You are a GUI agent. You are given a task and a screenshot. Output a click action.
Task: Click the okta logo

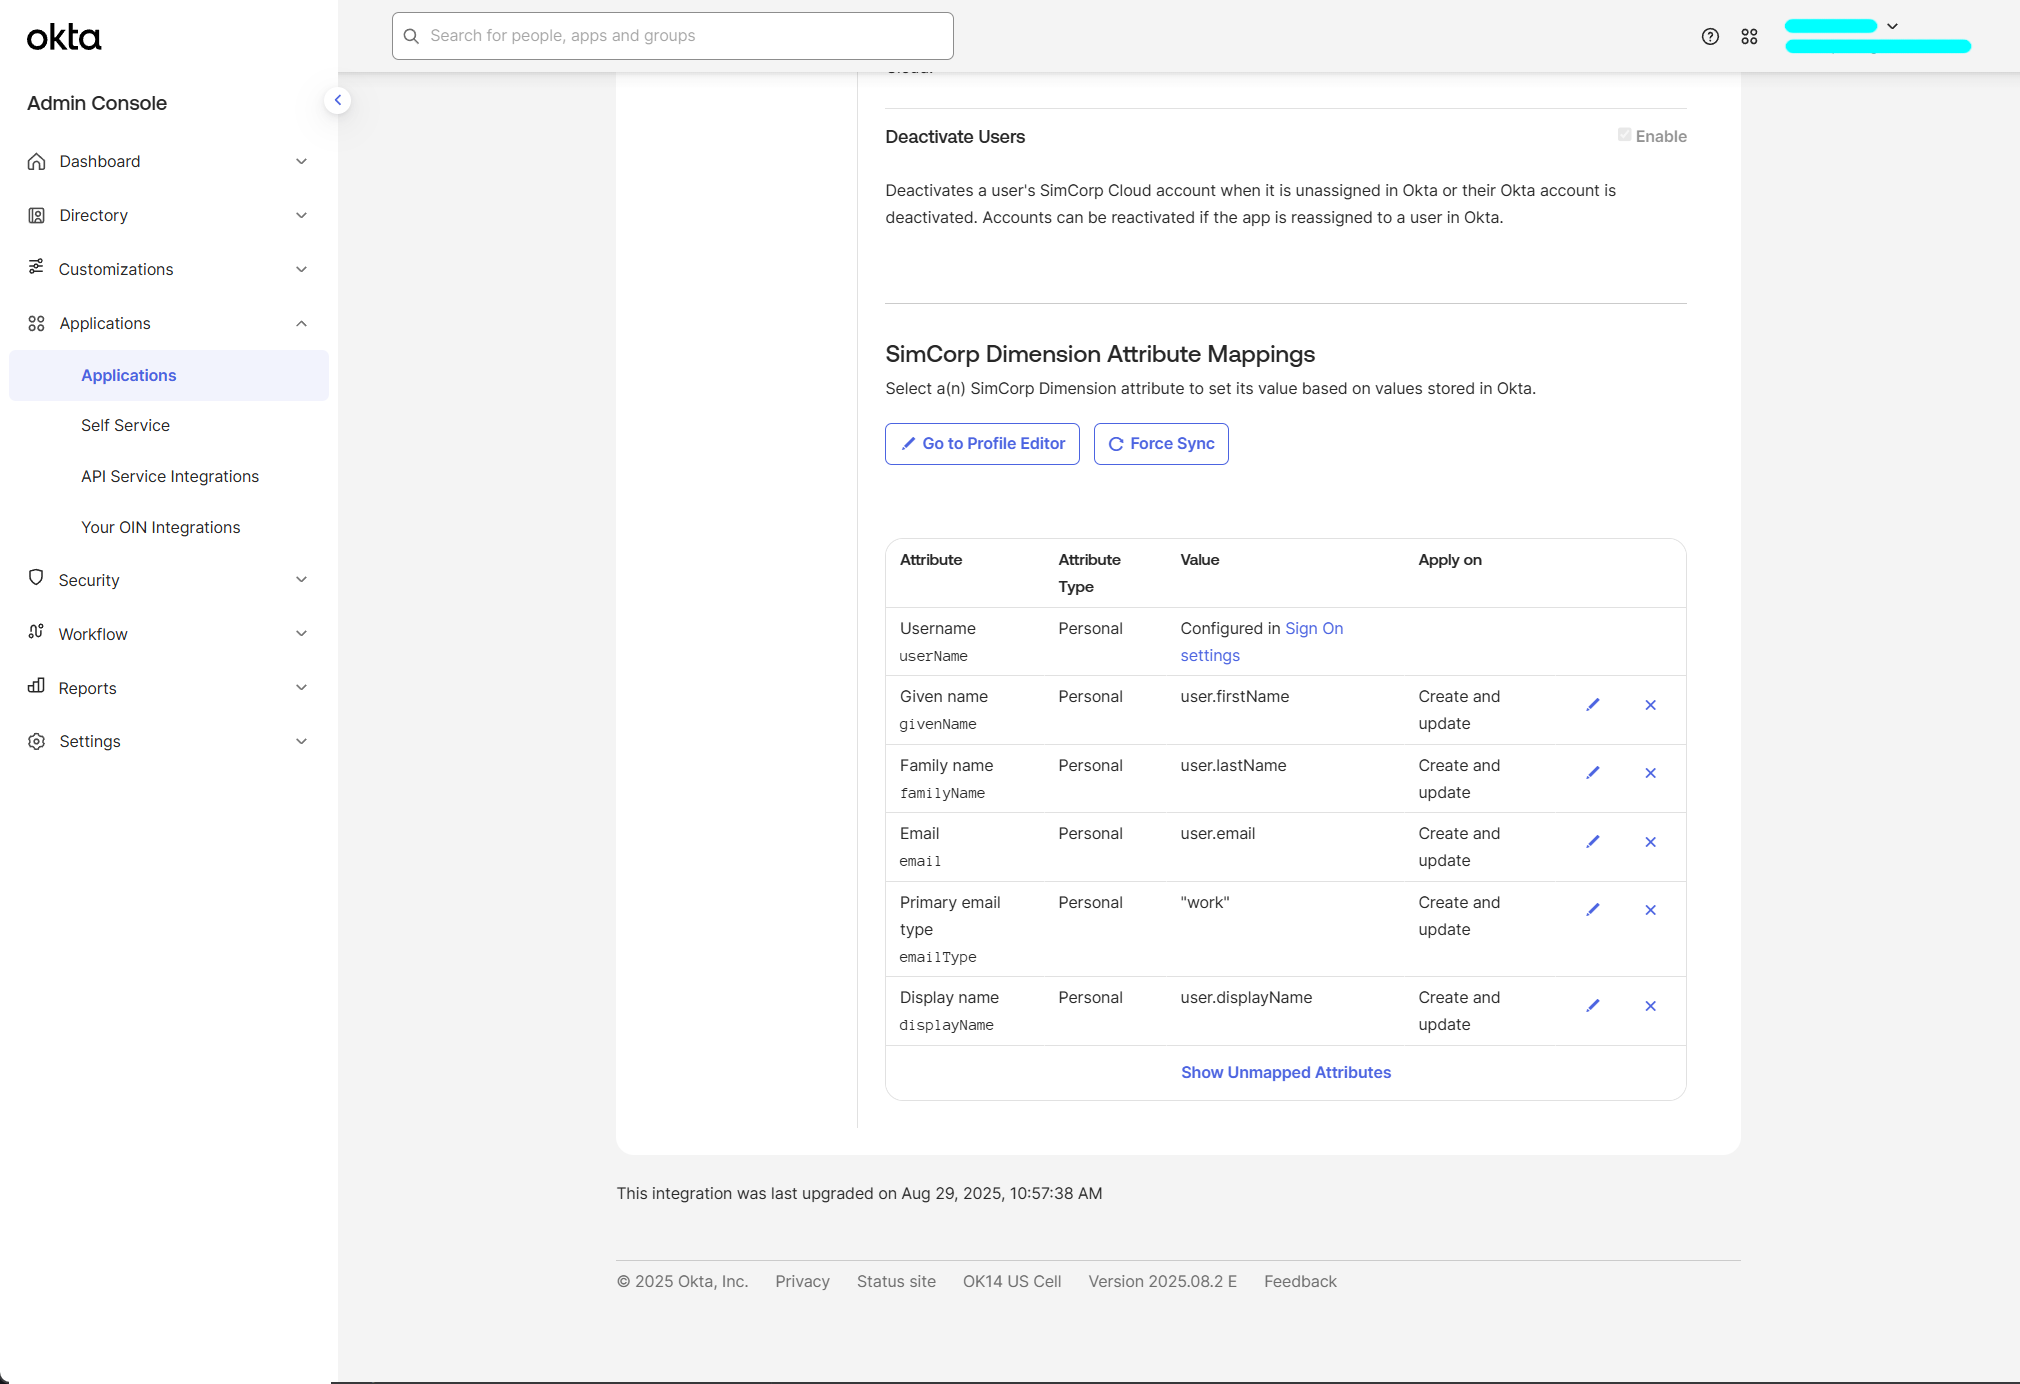pyautogui.click(x=64, y=38)
